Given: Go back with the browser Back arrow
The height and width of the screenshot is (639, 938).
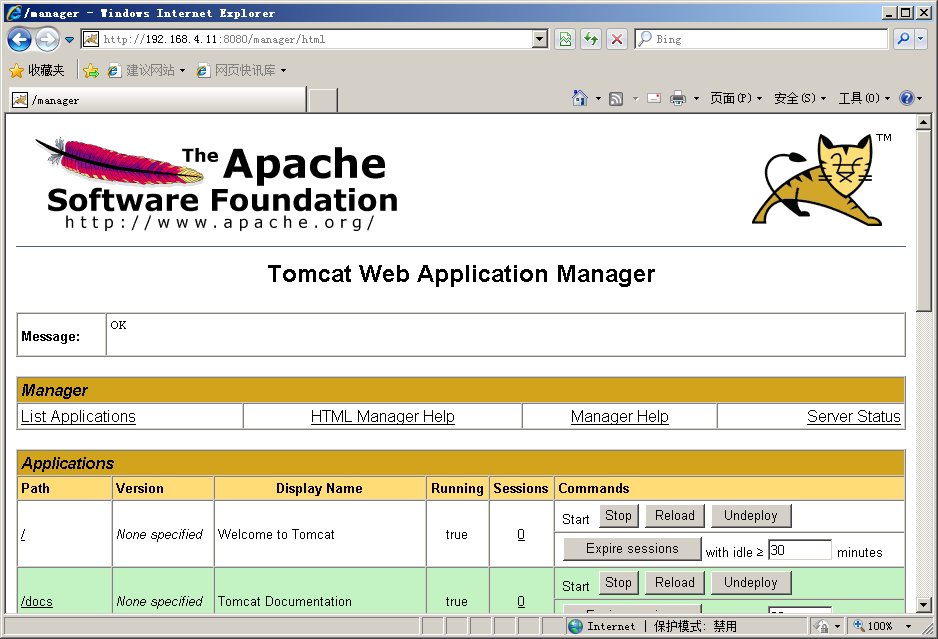Looking at the screenshot, I should point(19,40).
